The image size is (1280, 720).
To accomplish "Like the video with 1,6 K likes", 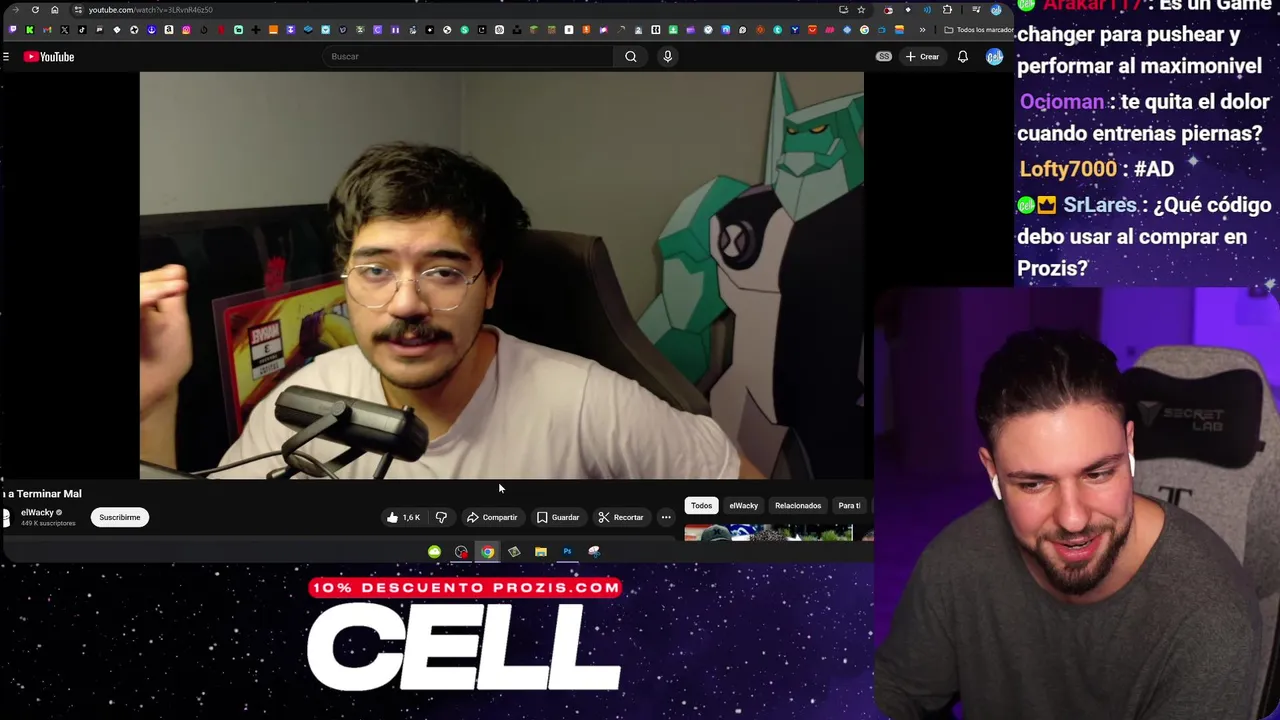I will (x=403, y=517).
